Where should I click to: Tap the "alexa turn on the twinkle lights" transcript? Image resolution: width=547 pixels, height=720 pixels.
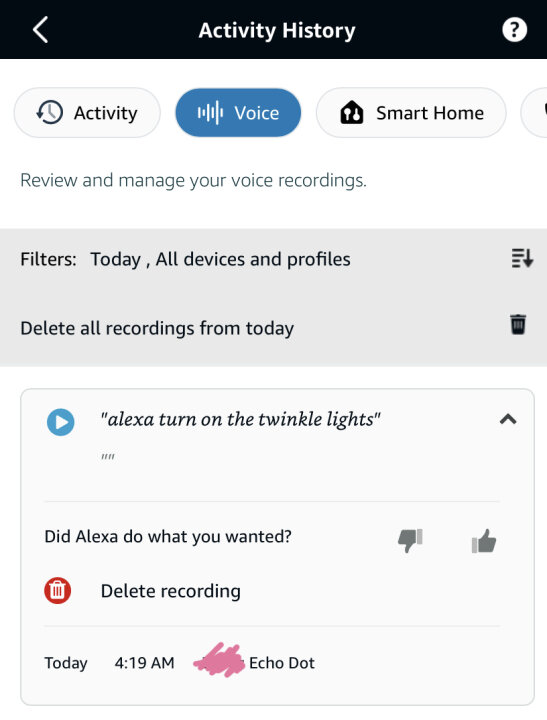[x=240, y=419]
